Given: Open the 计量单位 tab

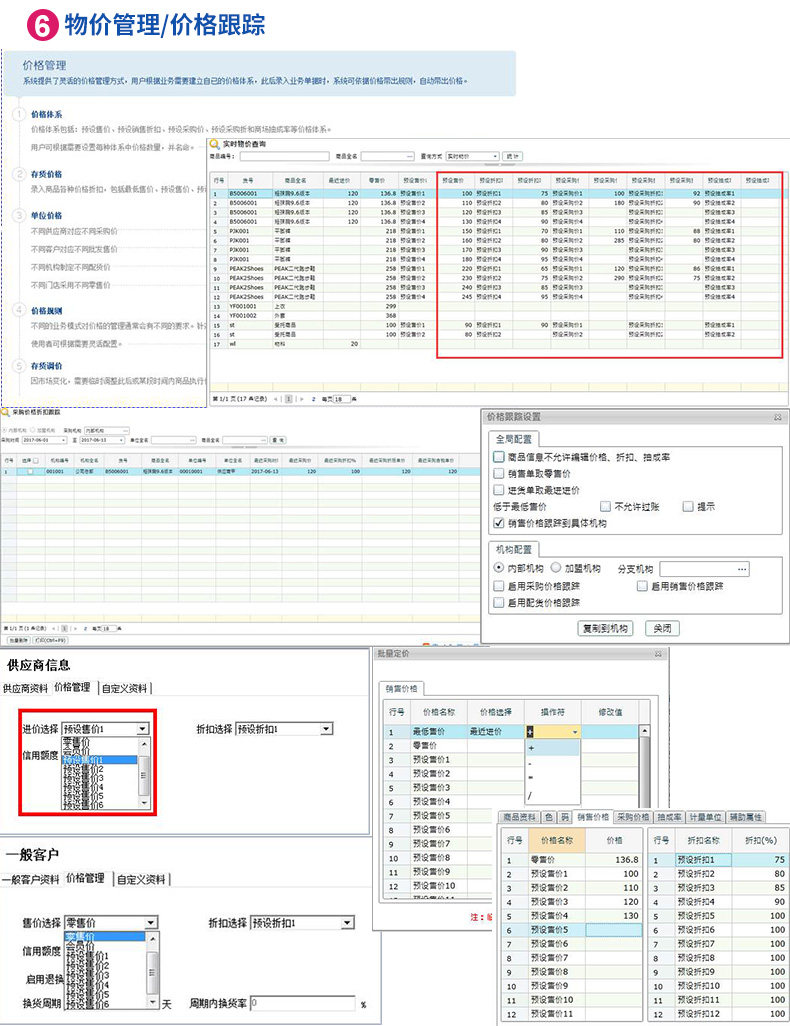Looking at the screenshot, I should 706,817.
